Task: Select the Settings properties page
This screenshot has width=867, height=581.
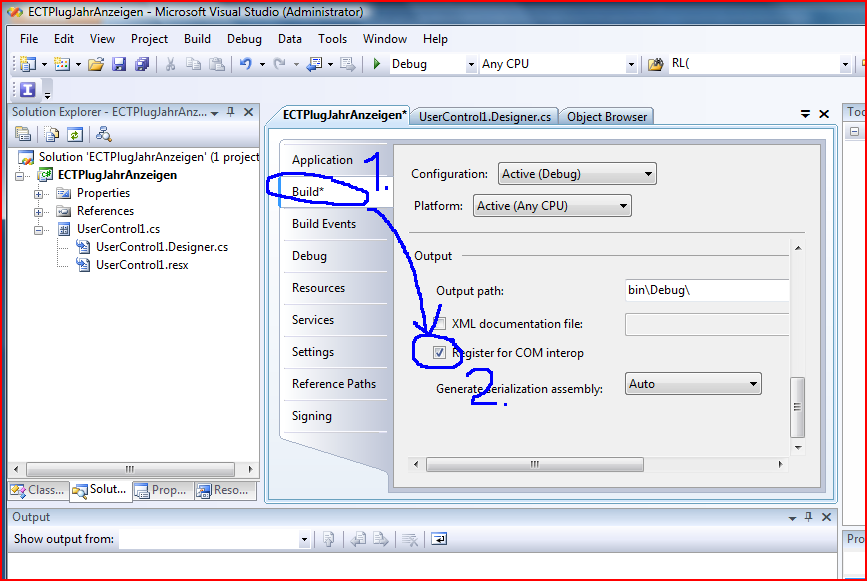Action: coord(313,352)
